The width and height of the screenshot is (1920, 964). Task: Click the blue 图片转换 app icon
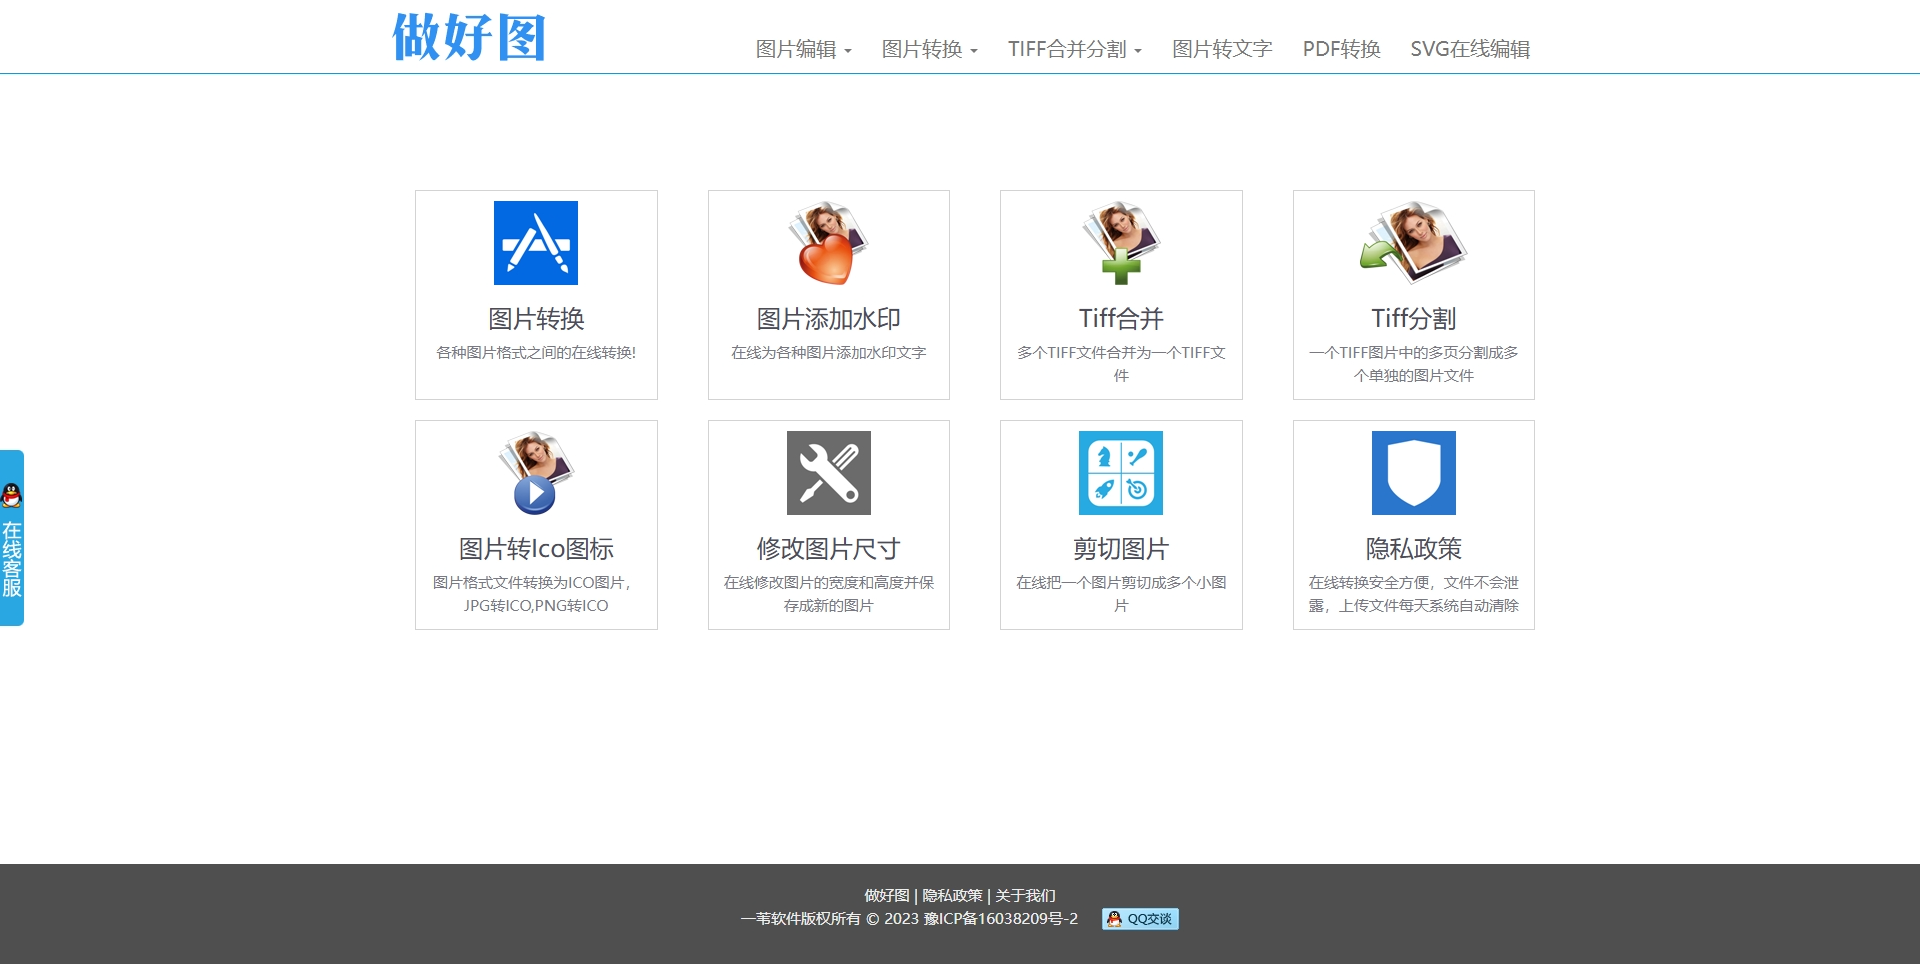[x=535, y=243]
